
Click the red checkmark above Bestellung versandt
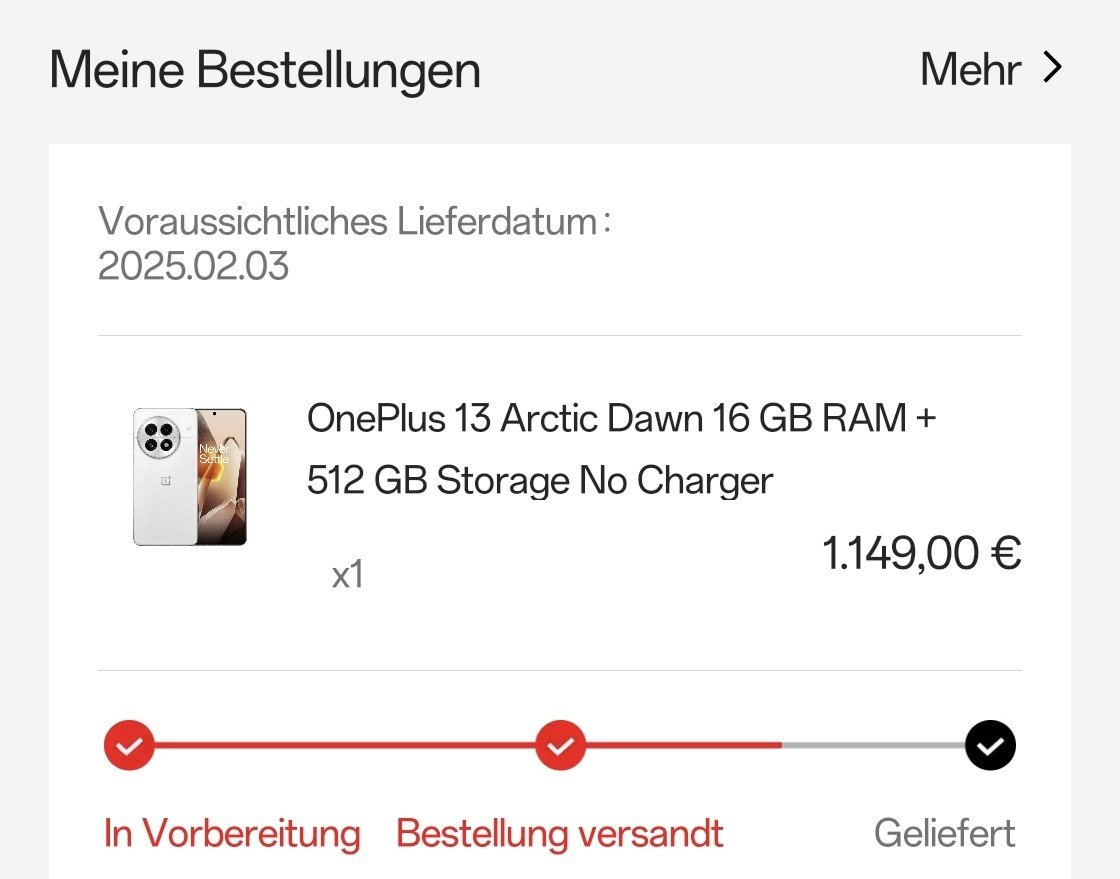(x=560, y=745)
